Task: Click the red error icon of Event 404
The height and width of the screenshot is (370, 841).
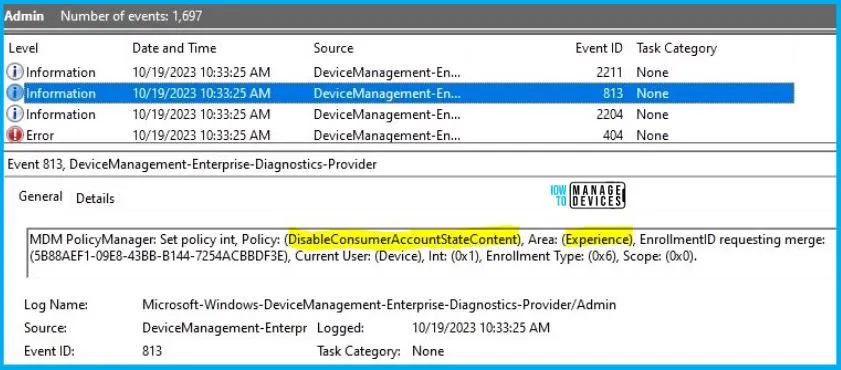Action: point(15,135)
